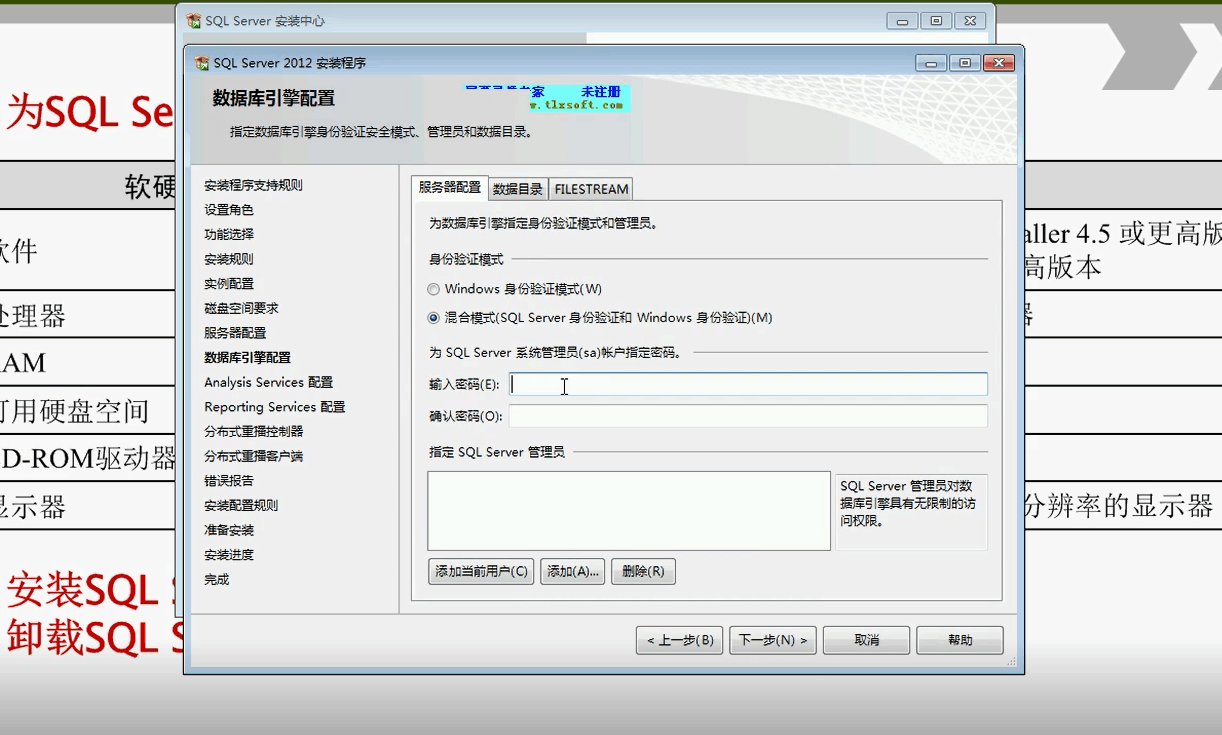The image size is (1222, 735).
Task: Click 分布式重播控制器 step
Action: [x=253, y=431]
